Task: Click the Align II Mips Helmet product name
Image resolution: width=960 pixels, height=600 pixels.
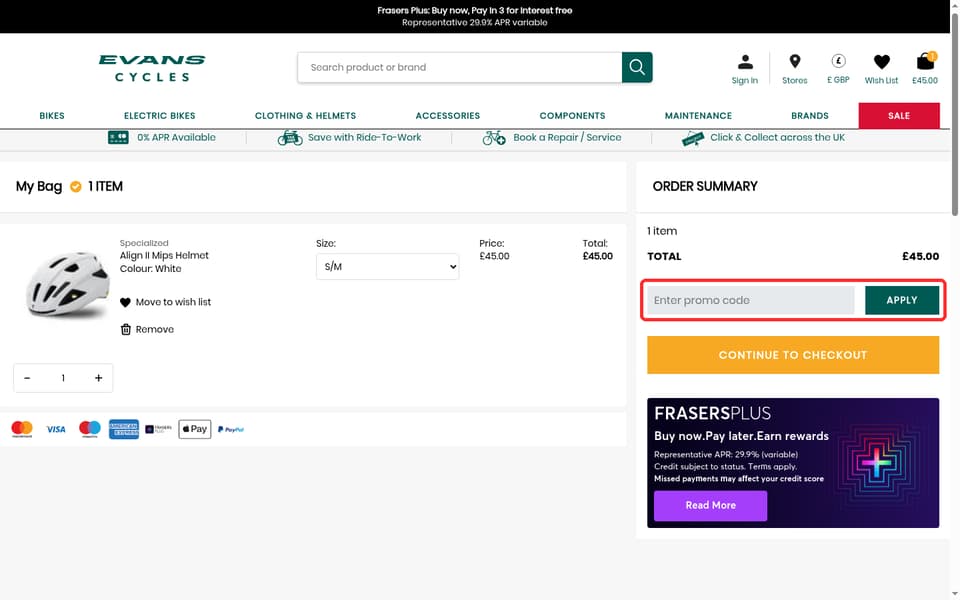Action: 164,256
